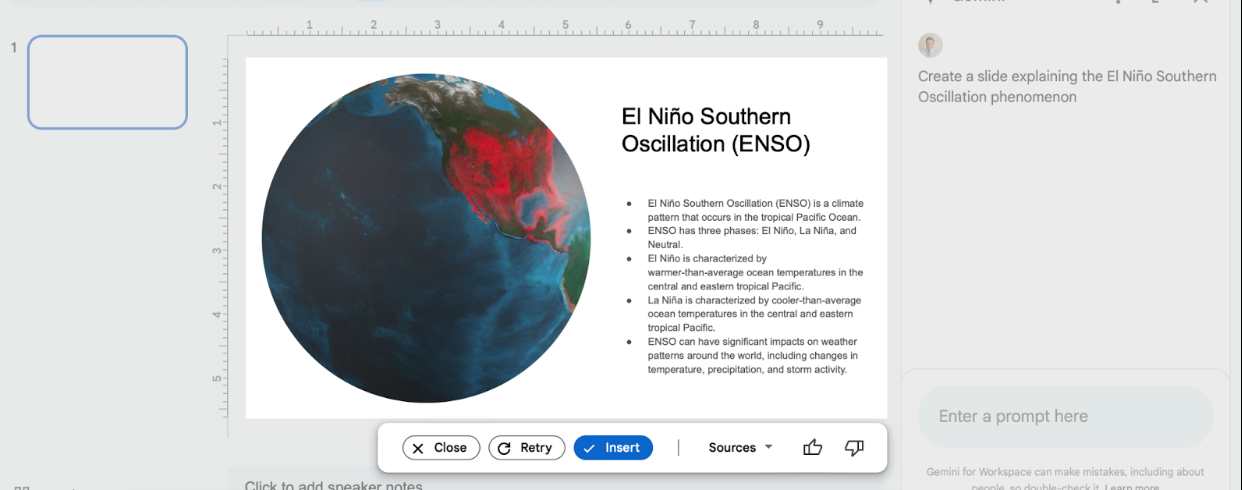This screenshot has width=1242, height=490.
Task: Focus the "Enter a prompt here" field
Action: pyautogui.click(x=1064, y=416)
